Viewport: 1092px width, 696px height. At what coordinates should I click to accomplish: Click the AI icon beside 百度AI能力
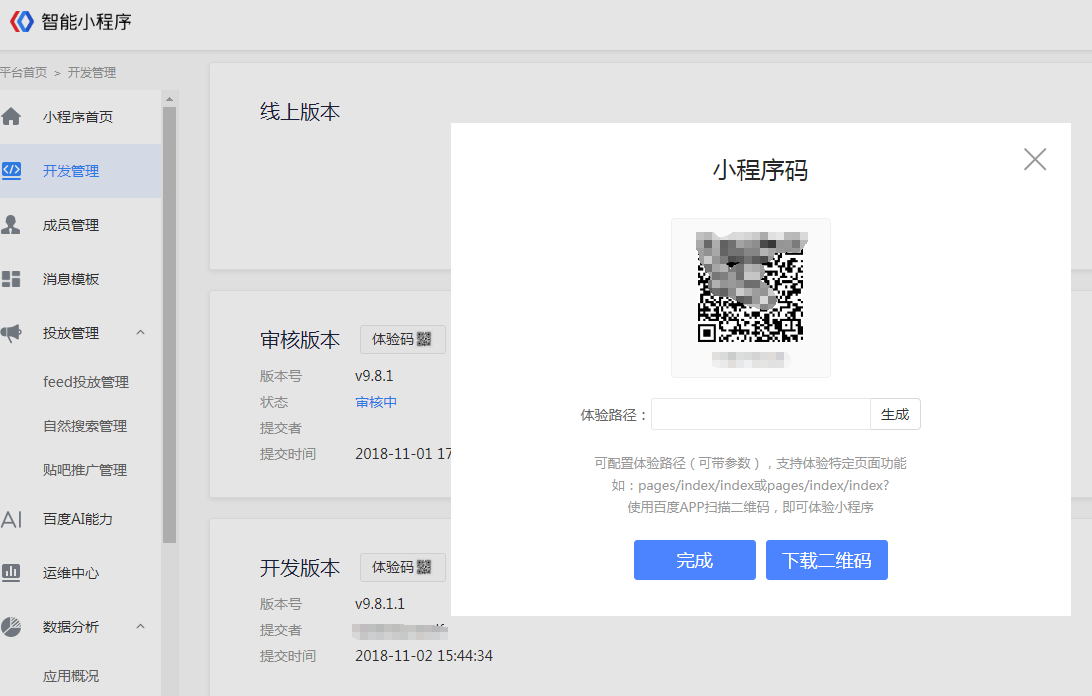11,519
